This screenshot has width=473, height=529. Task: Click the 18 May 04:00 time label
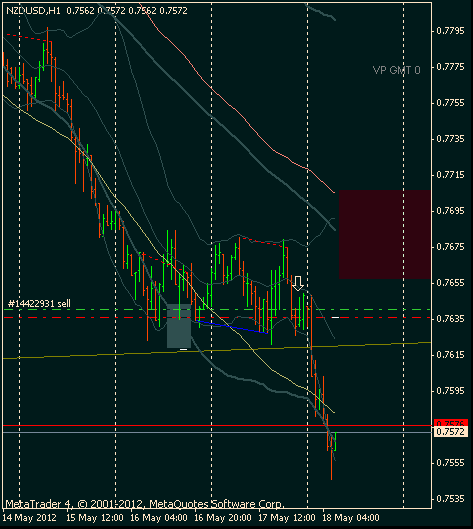point(351,518)
